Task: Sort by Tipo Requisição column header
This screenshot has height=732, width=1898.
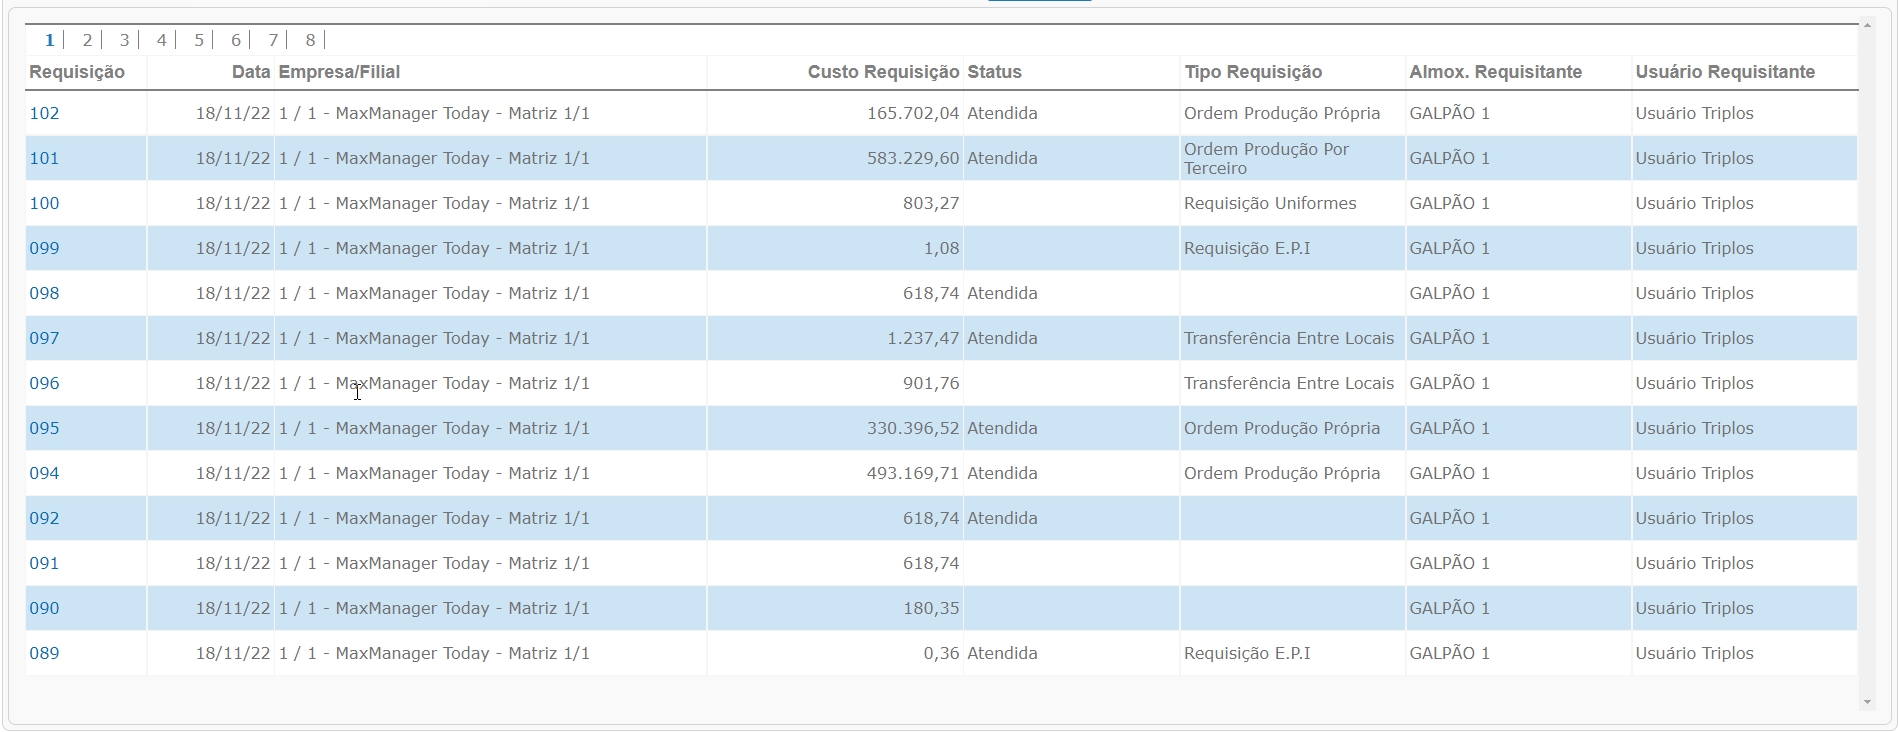Action: pyautogui.click(x=1253, y=72)
